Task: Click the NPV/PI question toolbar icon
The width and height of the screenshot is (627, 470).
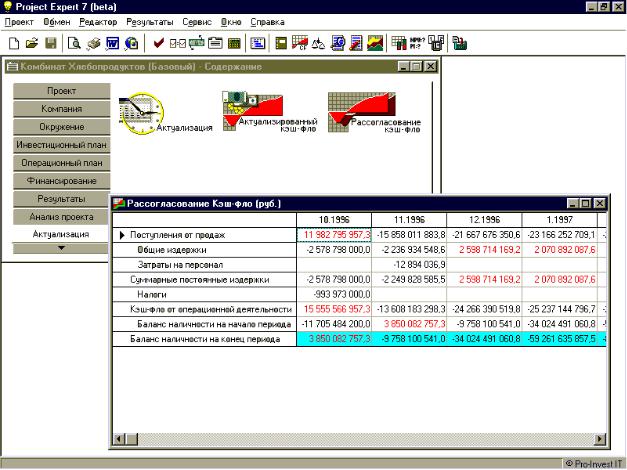Action: [x=417, y=43]
